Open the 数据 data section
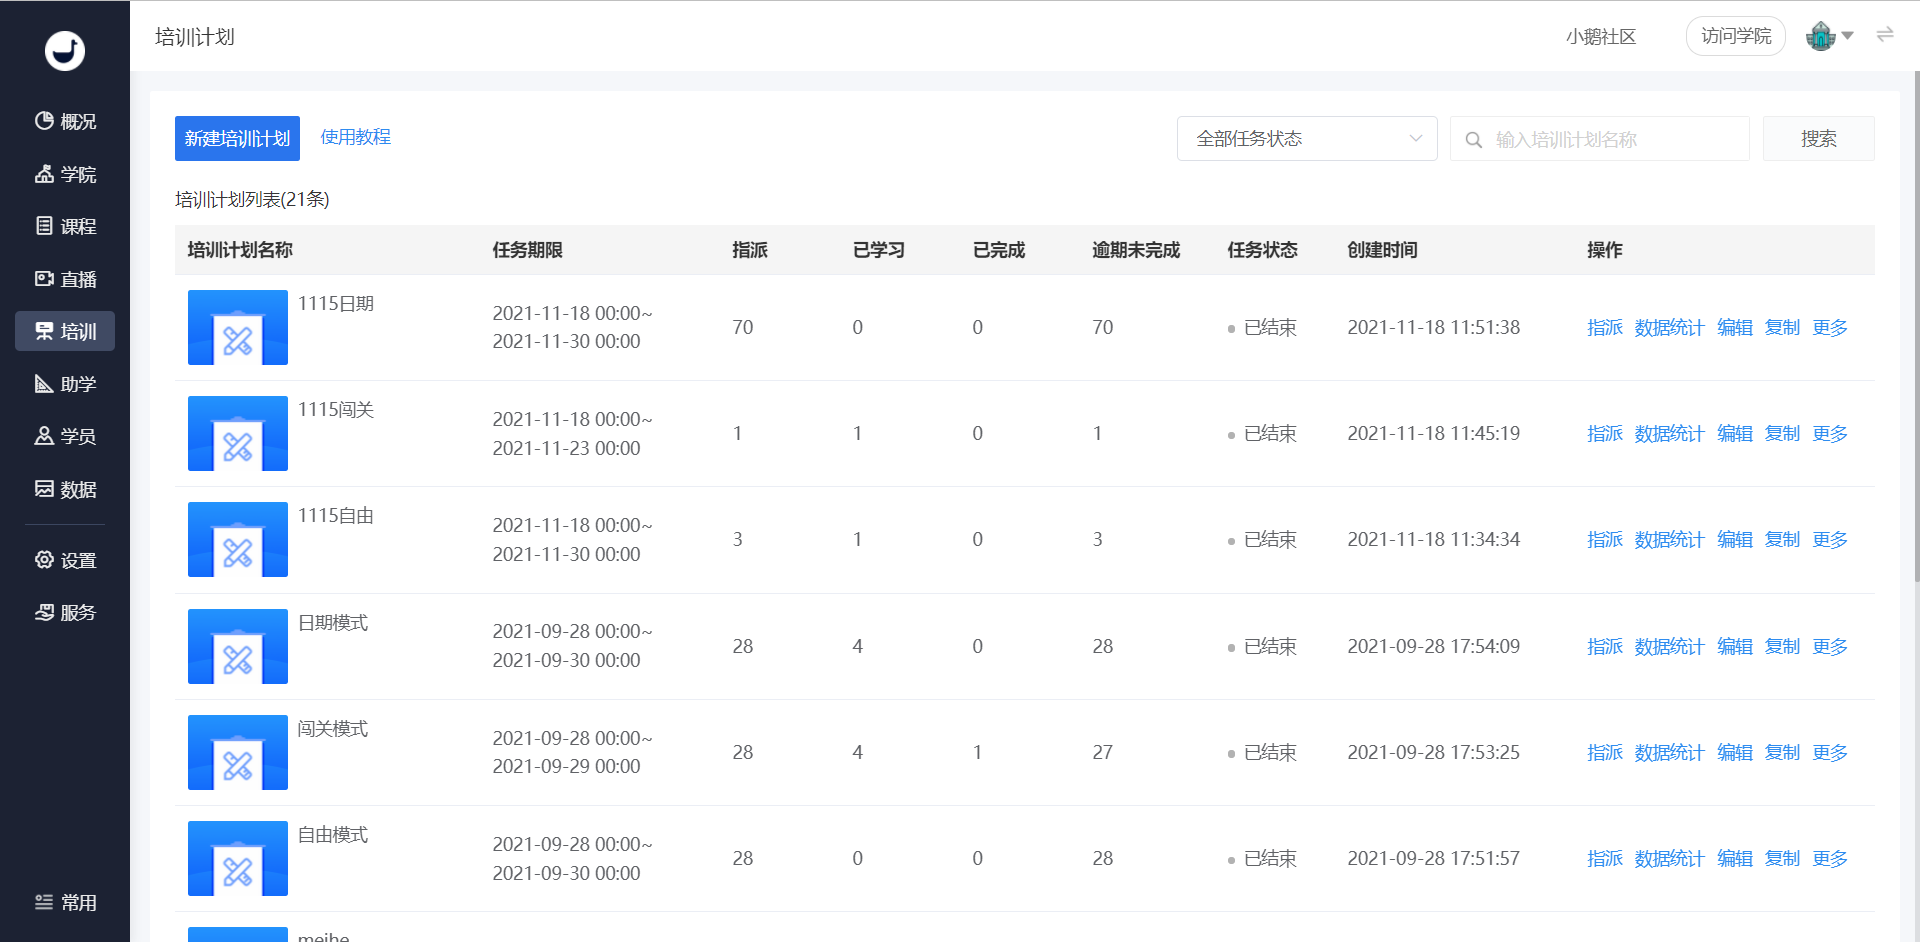The image size is (1920, 942). (65, 489)
